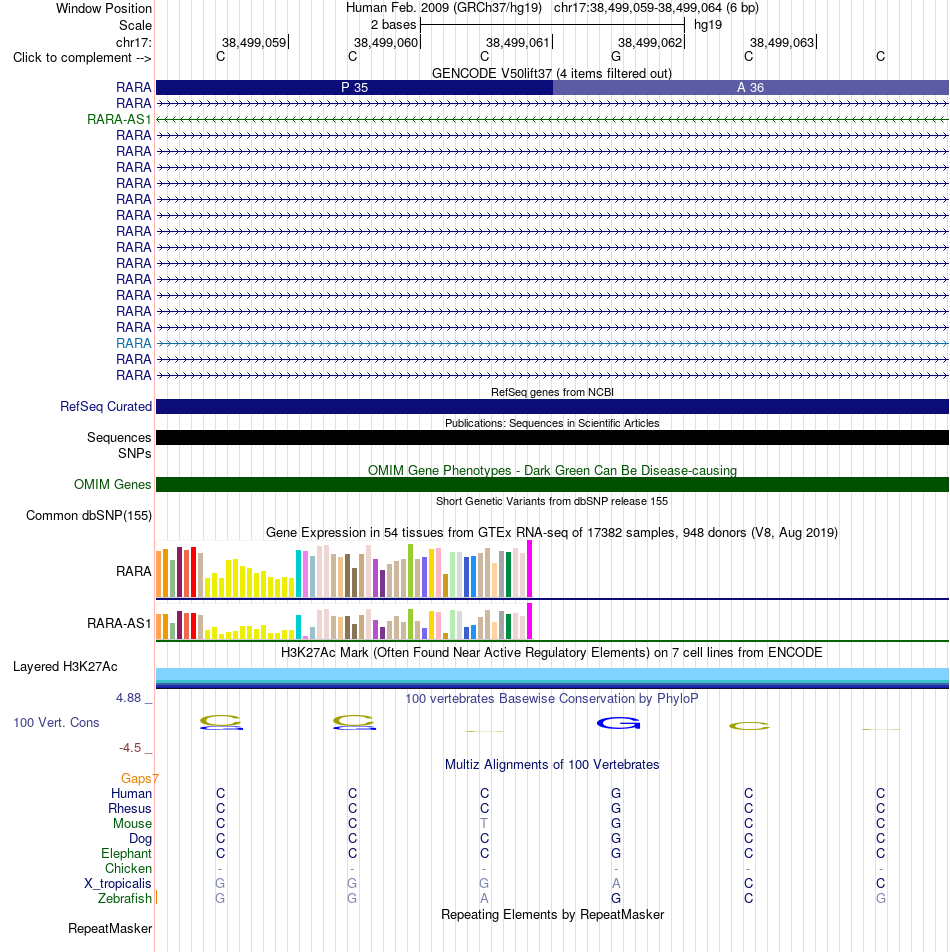Click the green RARA-AS1 gene track label
The width and height of the screenshot is (950, 952).
119,120
